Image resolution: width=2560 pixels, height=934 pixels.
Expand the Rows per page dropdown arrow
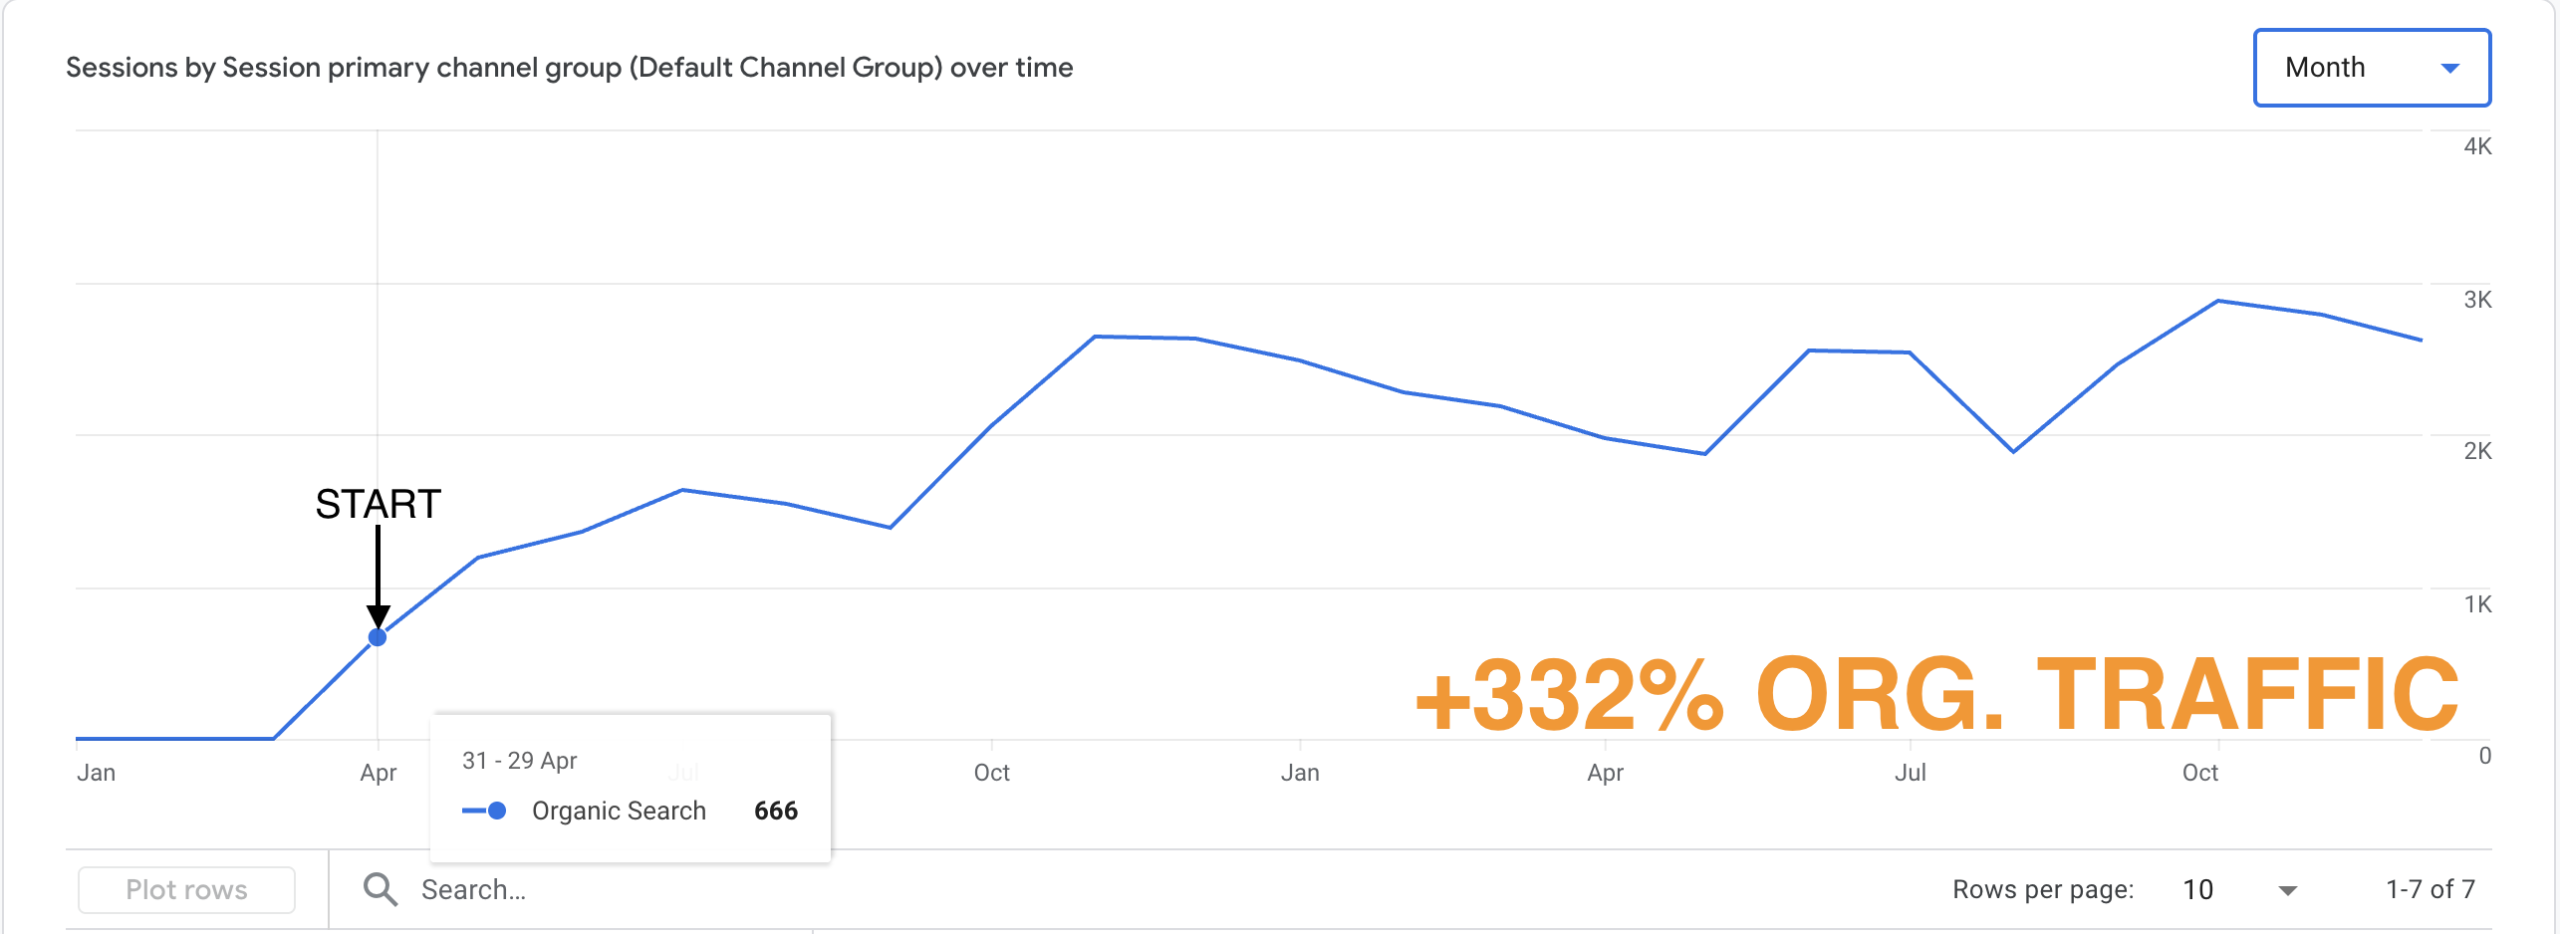point(2287,890)
